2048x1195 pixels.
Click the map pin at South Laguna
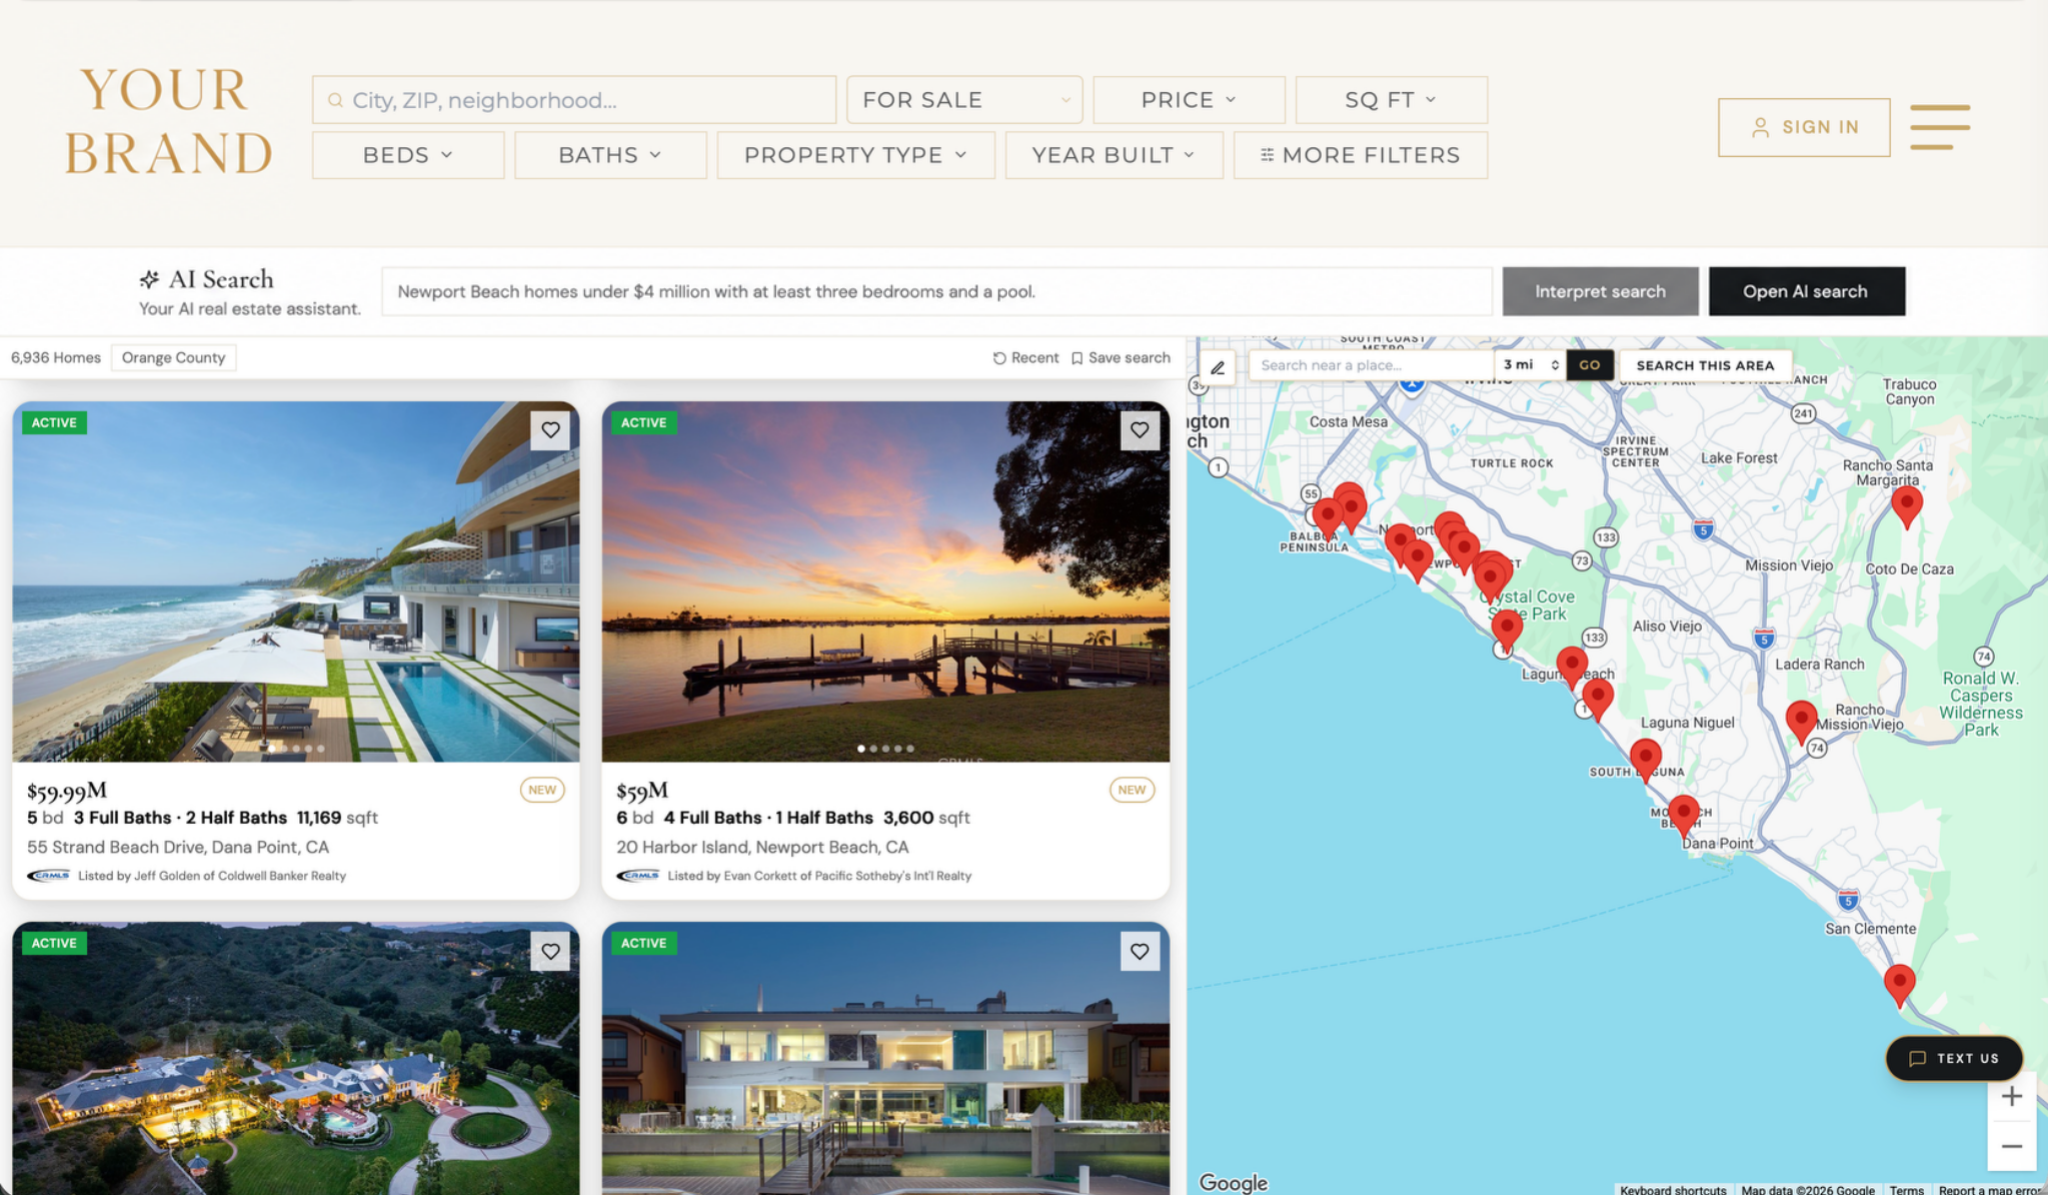[1645, 757]
